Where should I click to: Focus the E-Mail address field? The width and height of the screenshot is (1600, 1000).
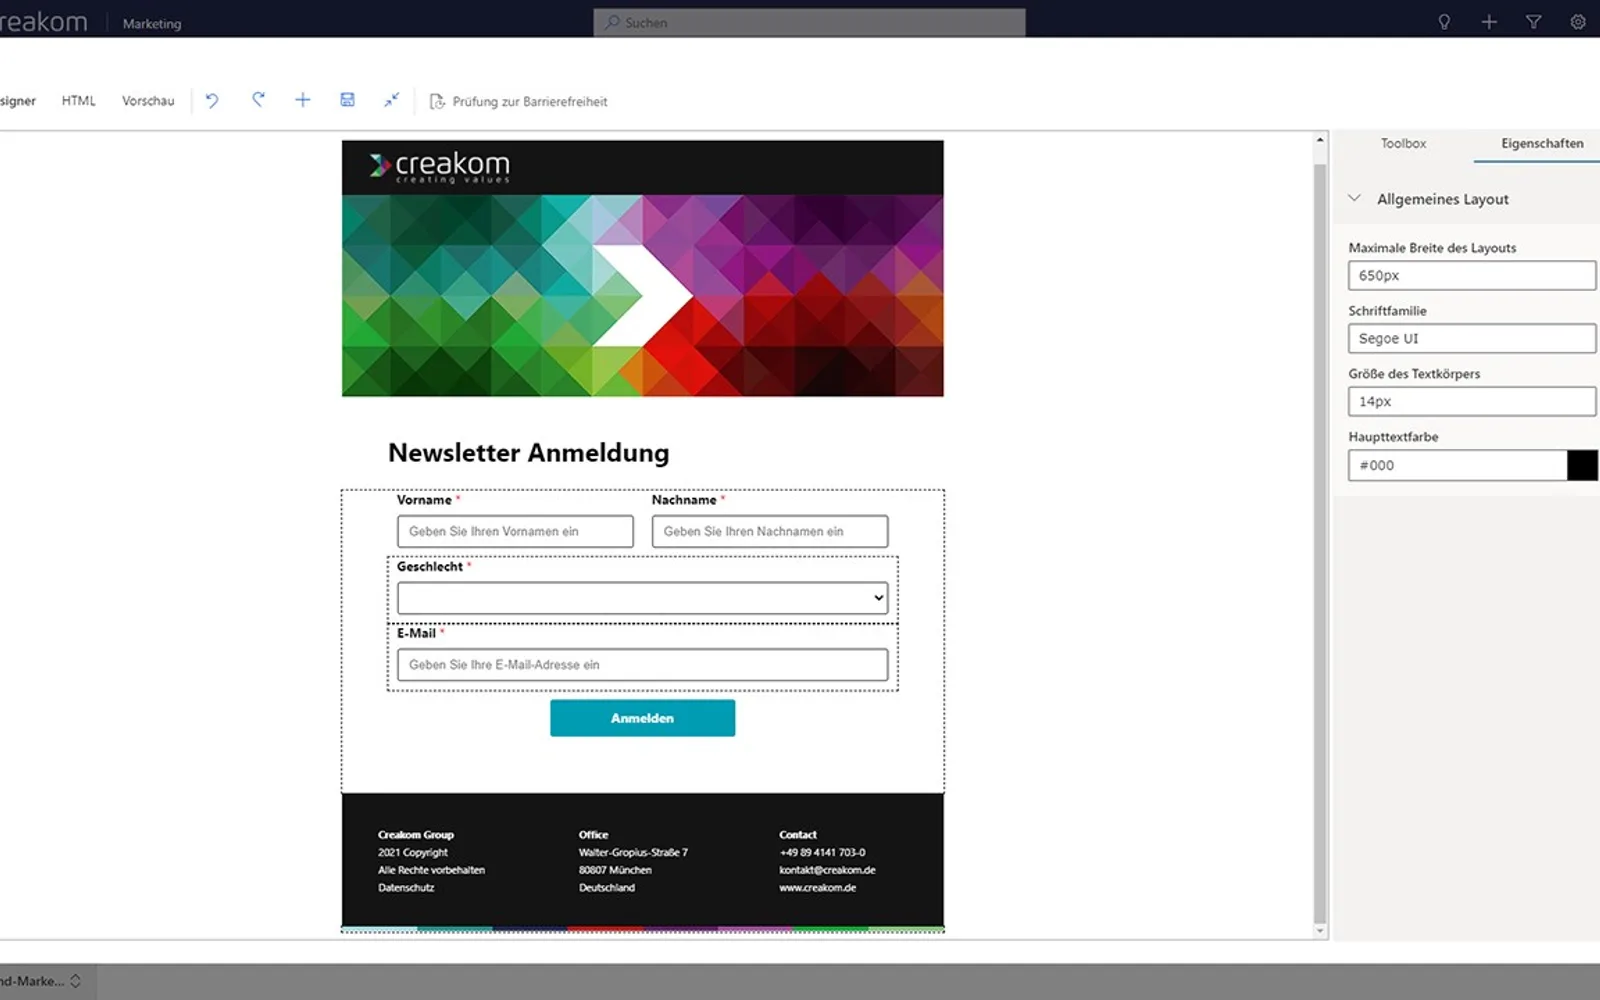click(642, 665)
